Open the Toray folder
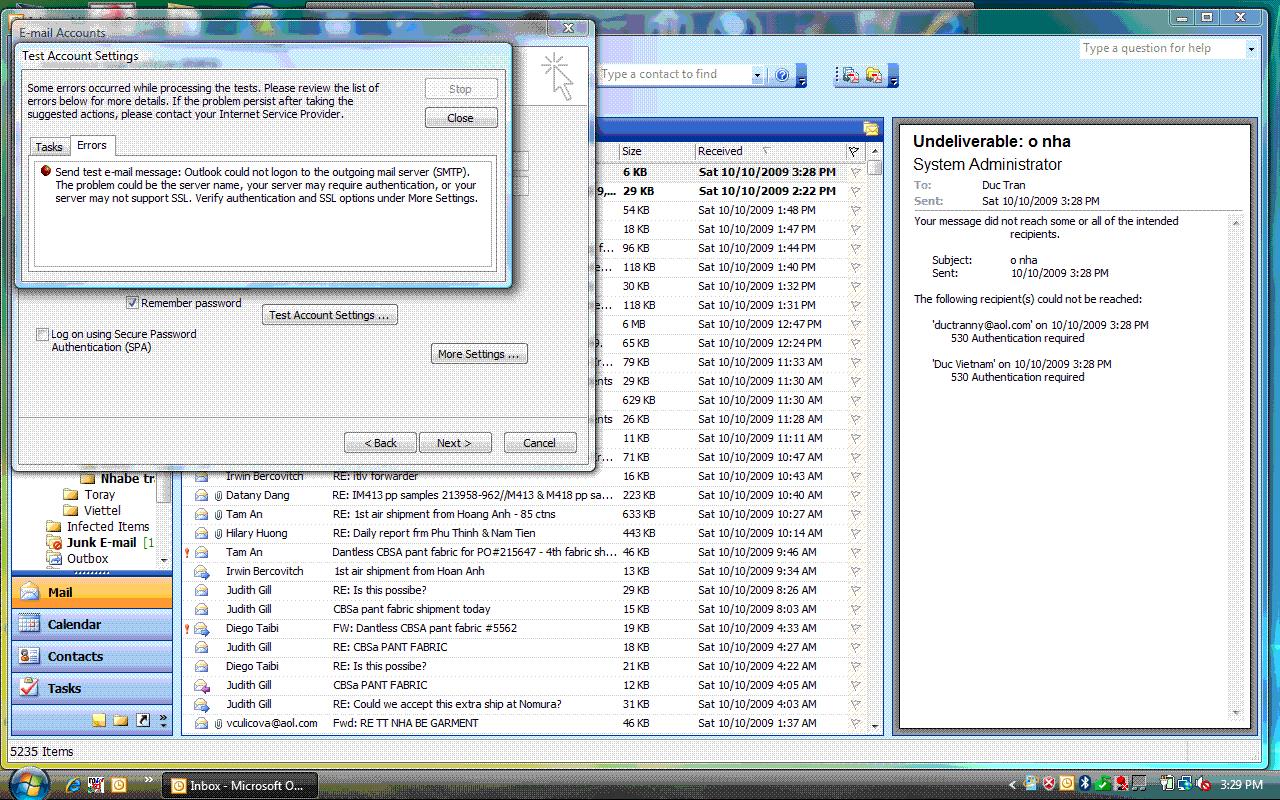 tap(100, 494)
